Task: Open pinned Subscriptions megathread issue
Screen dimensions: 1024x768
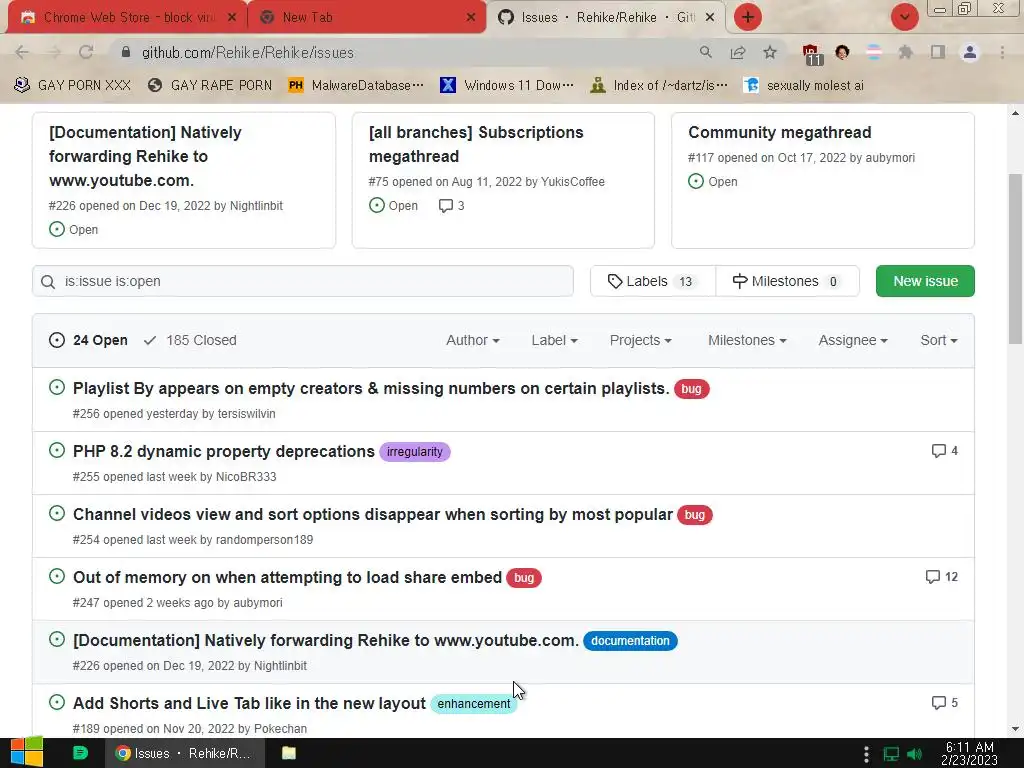Action: (476, 144)
